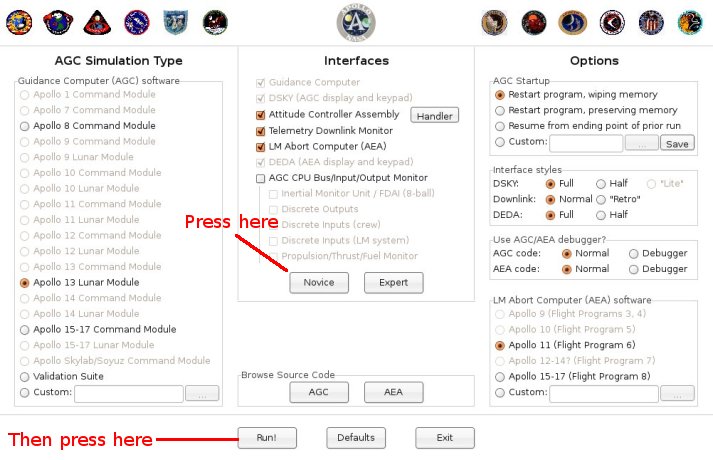Click the shield-shaped Apollo 10 patch

(176, 22)
